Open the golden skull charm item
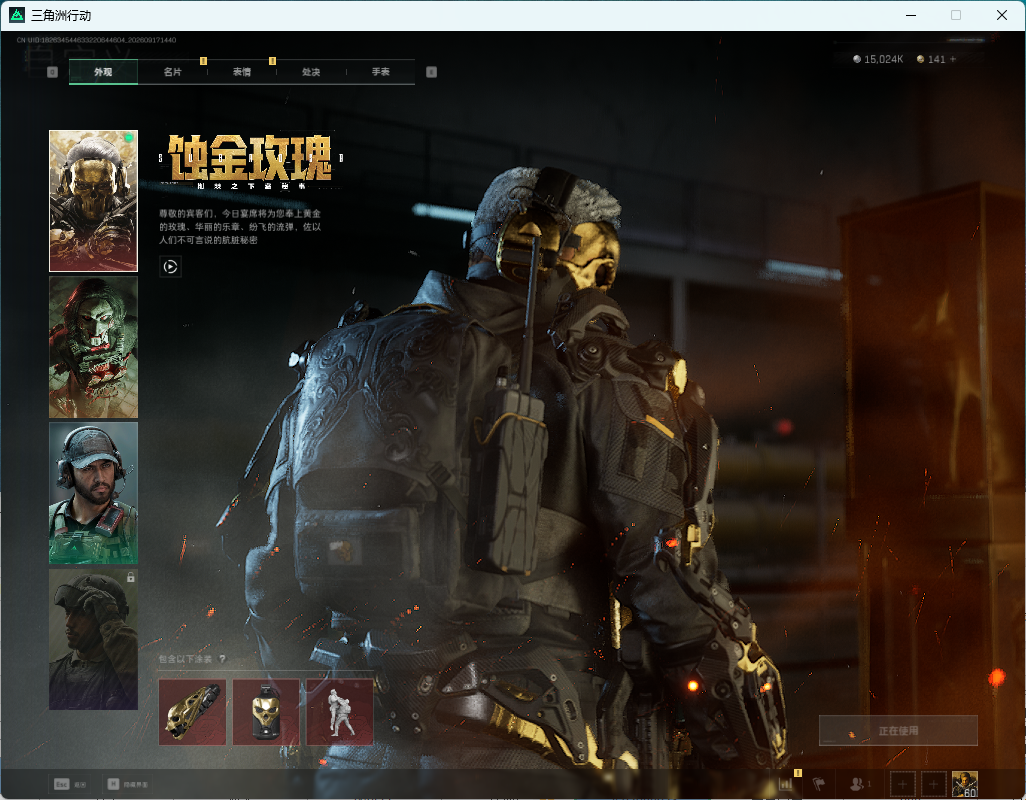1026x800 pixels. [266, 712]
